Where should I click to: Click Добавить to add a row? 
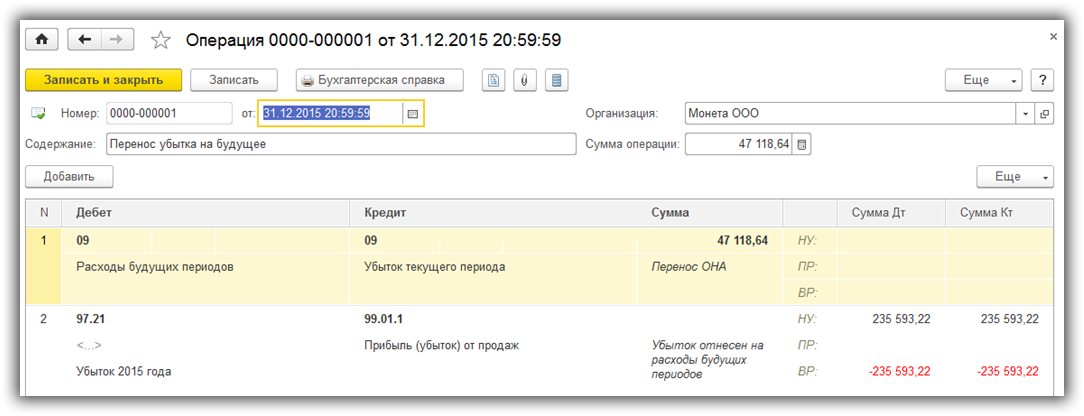(69, 177)
